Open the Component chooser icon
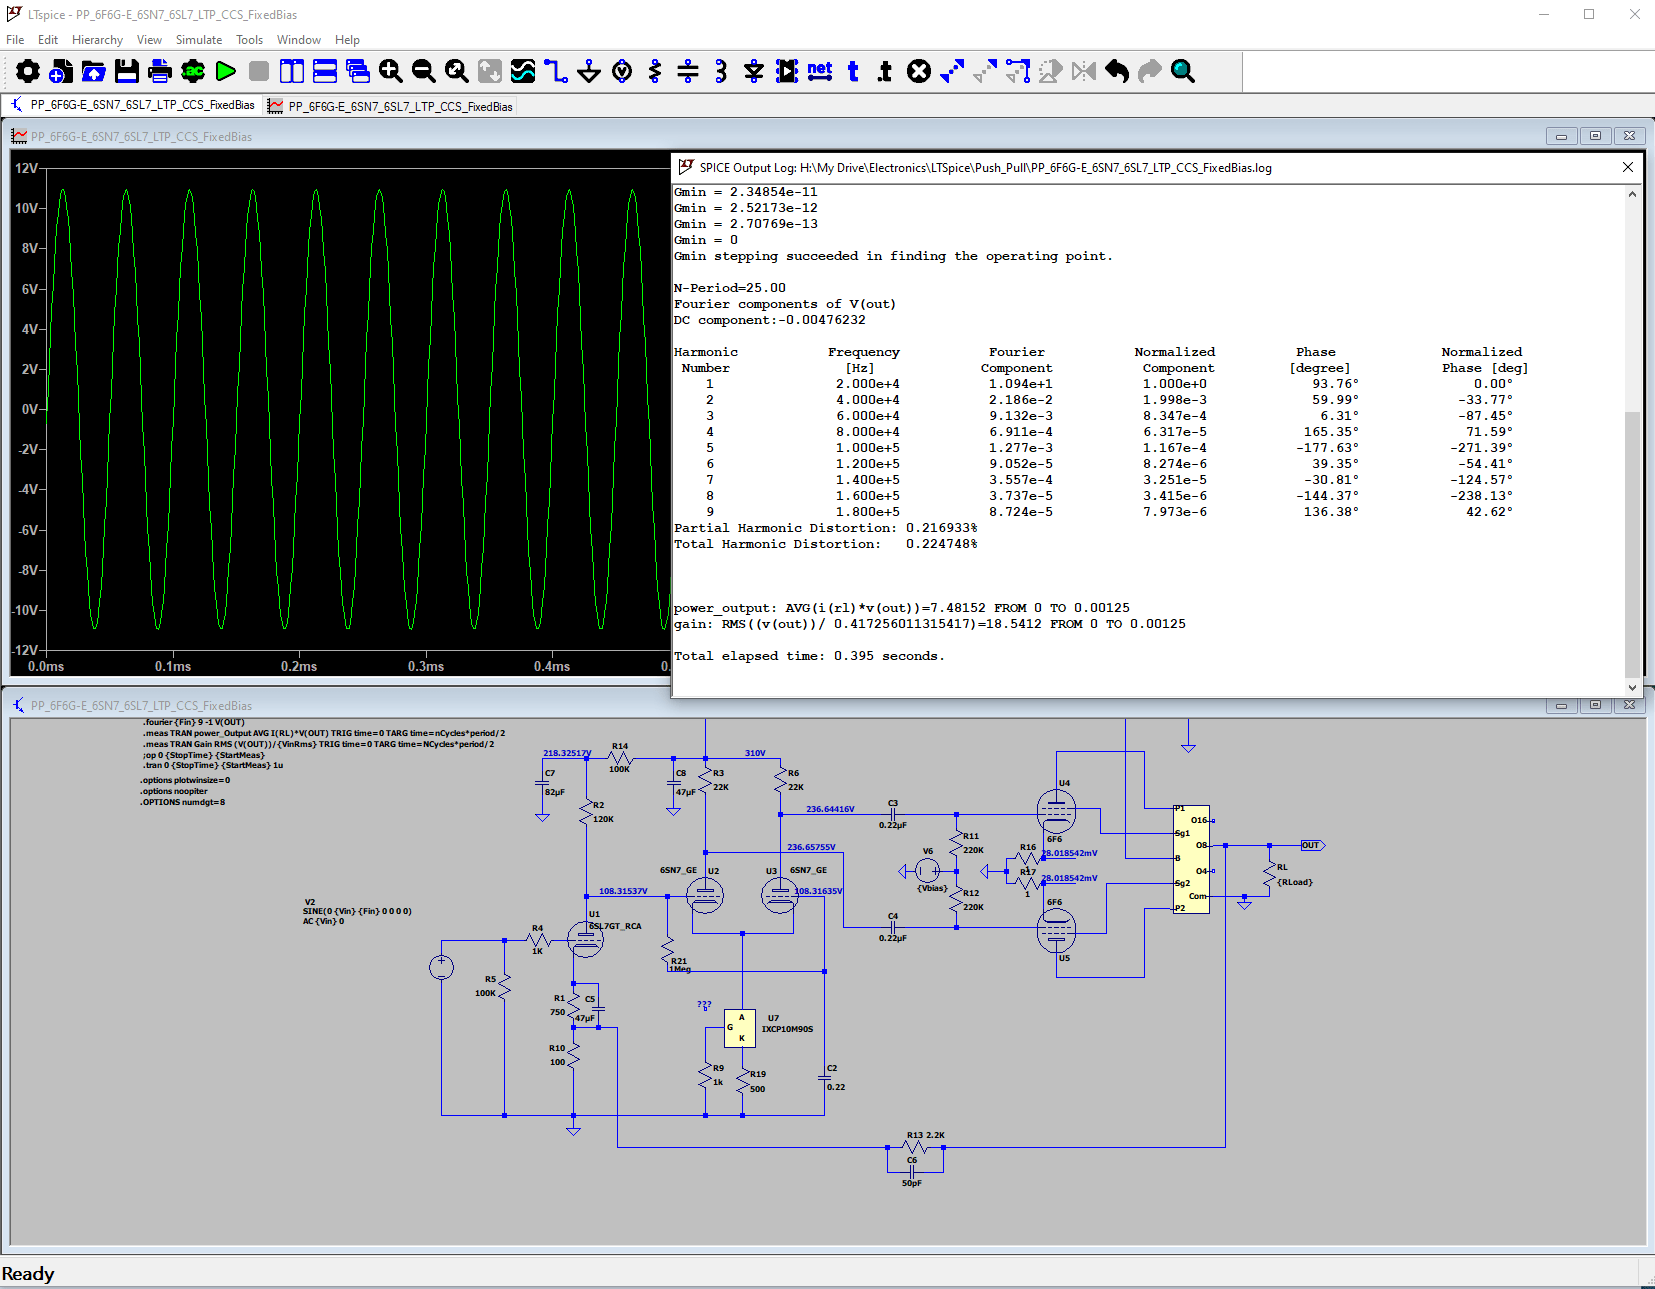1655x1289 pixels. (787, 71)
